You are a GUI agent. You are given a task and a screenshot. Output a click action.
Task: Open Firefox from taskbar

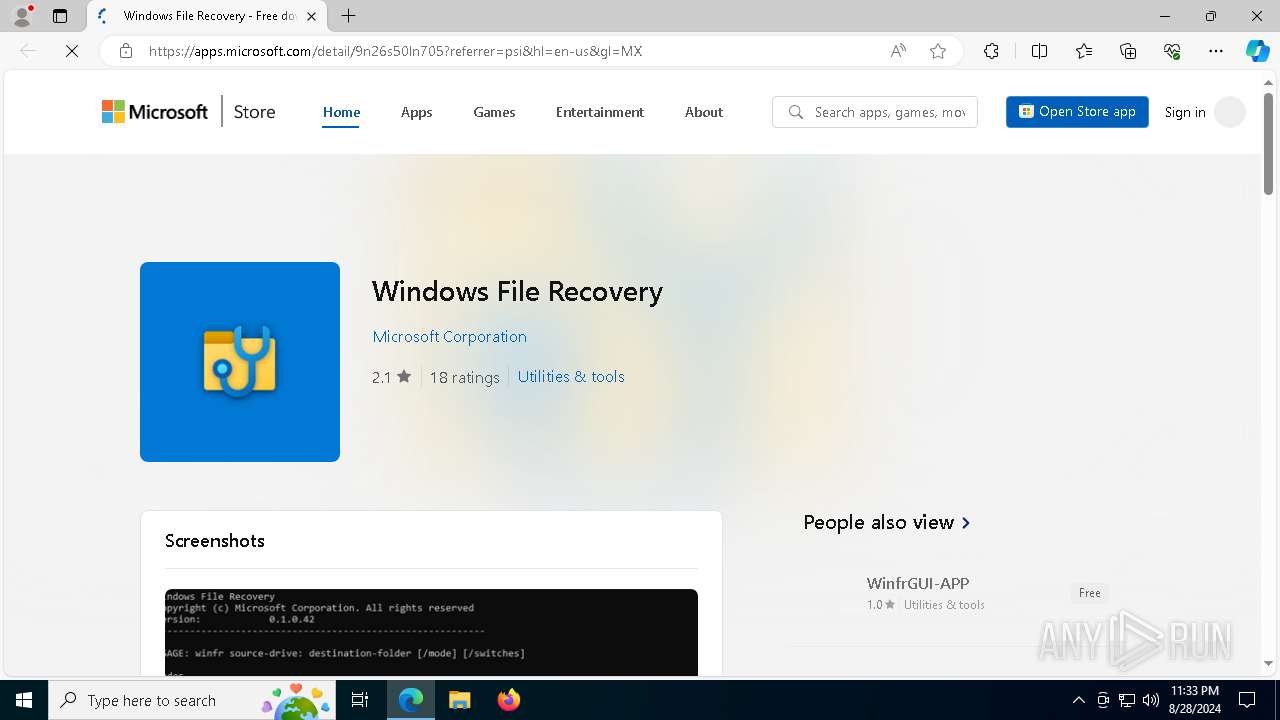point(508,700)
